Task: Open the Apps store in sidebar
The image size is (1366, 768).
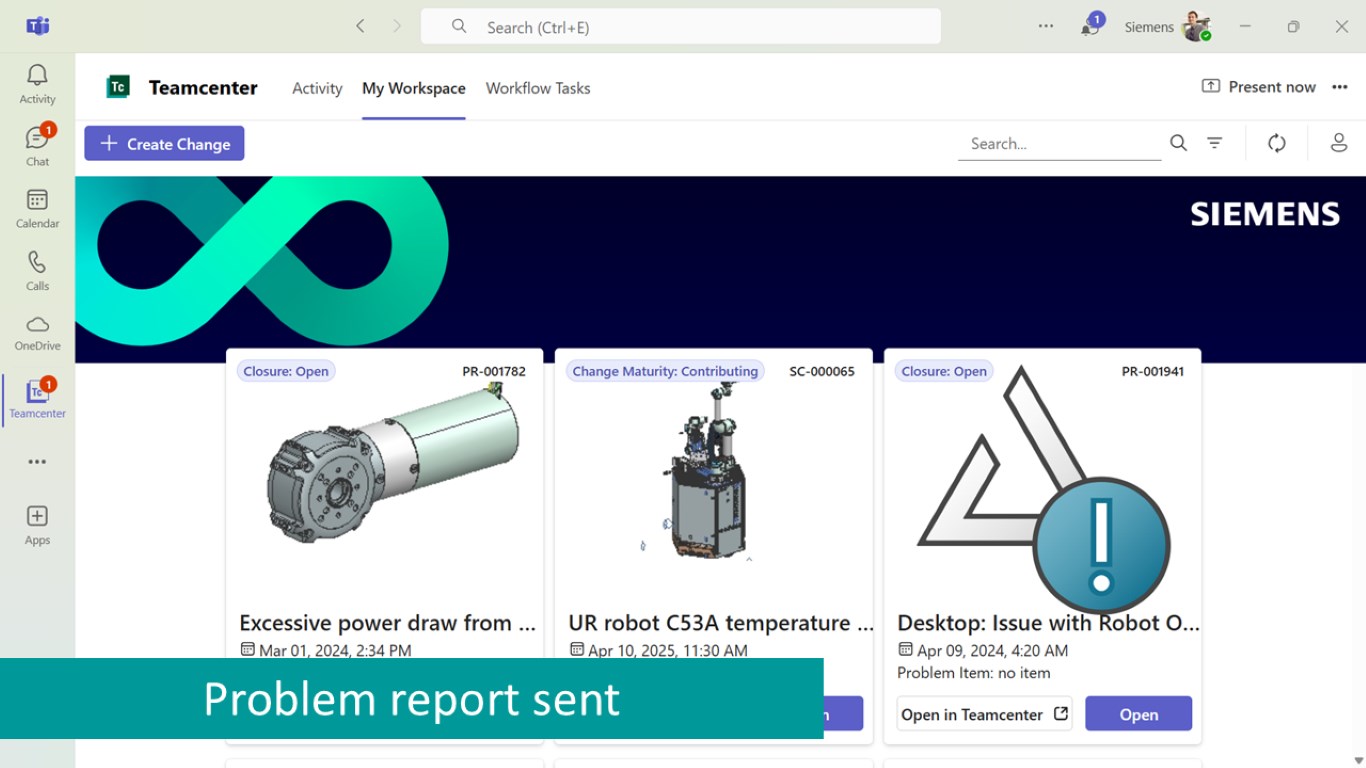Action: coord(37,525)
